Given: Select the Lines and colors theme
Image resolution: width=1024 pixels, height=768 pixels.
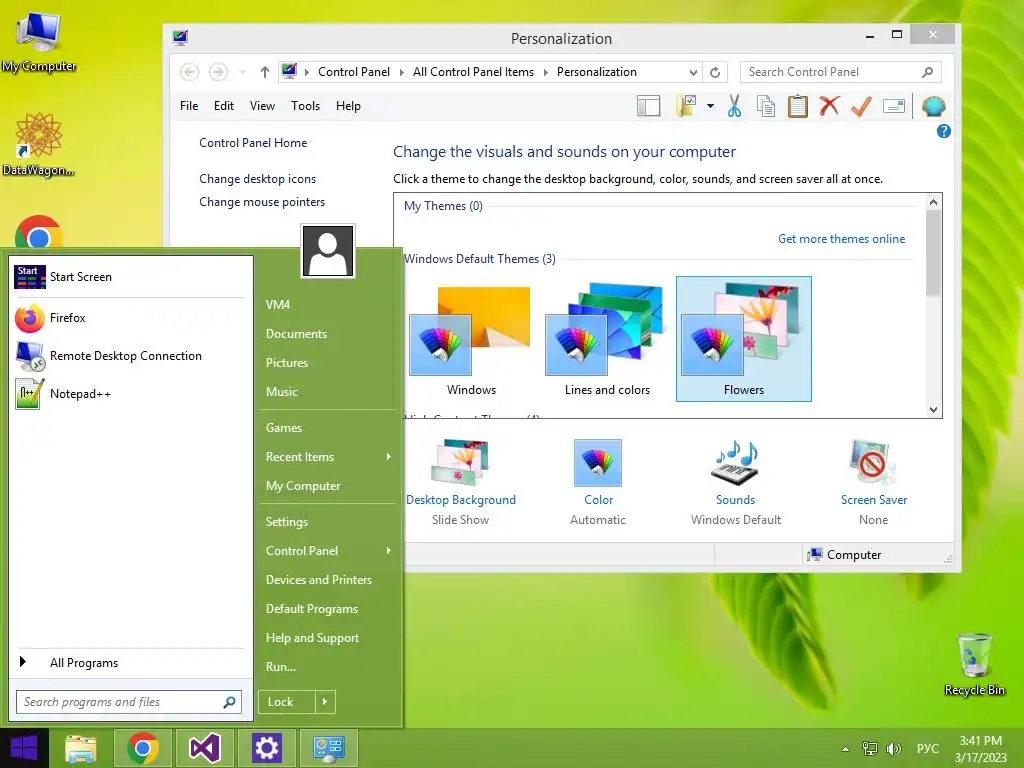Looking at the screenshot, I should (x=607, y=340).
